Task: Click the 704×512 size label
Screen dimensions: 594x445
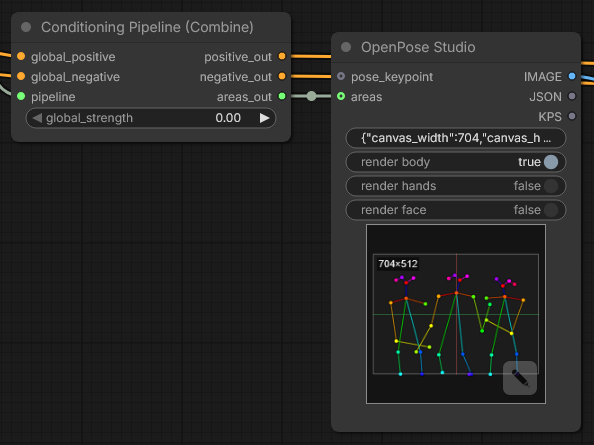Action: pyautogui.click(x=398, y=264)
